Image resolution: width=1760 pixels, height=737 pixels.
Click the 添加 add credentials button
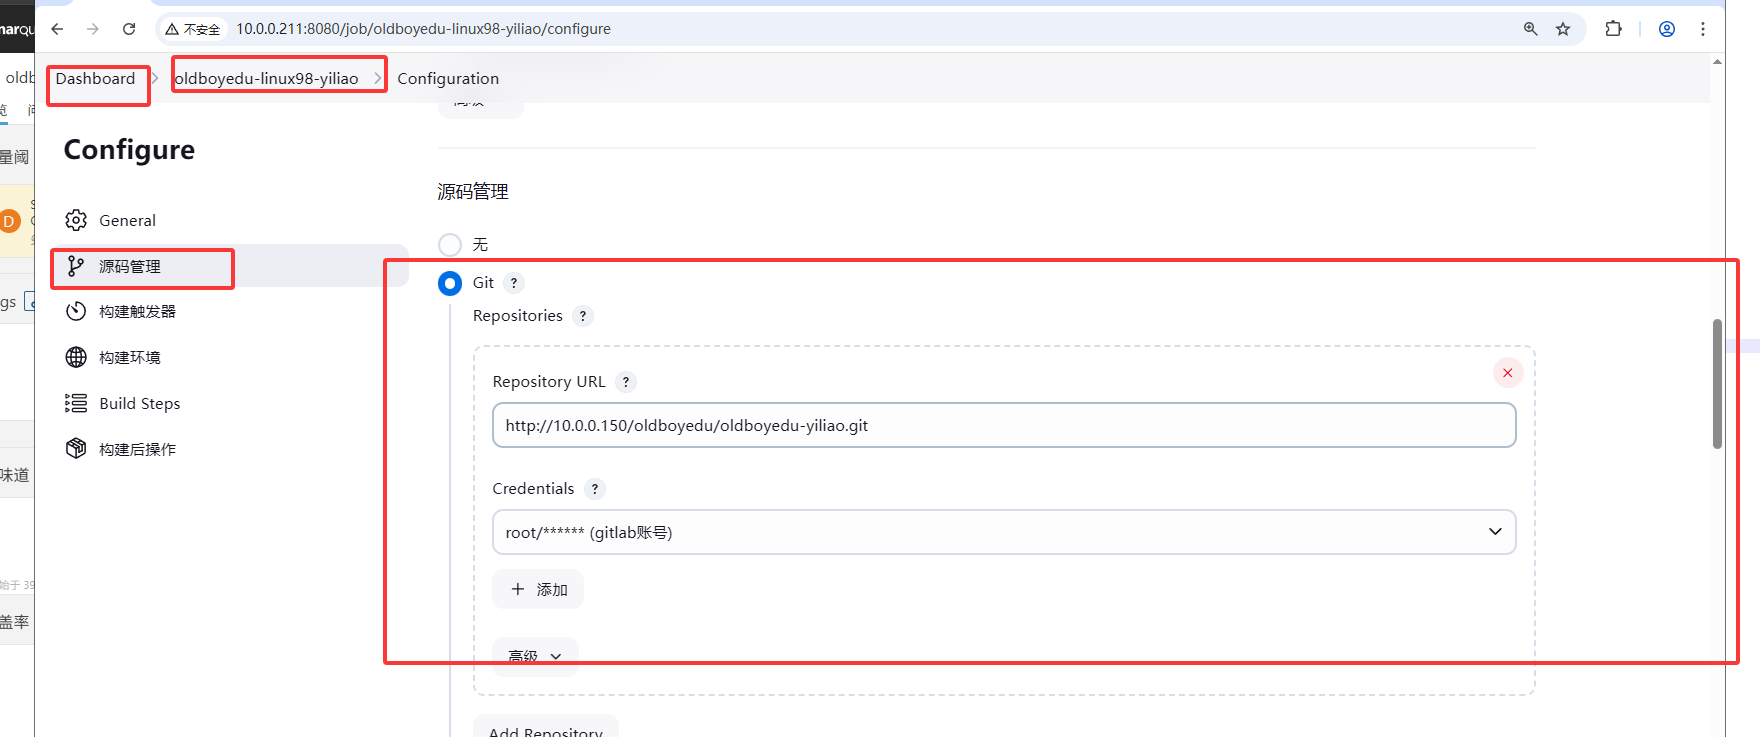[538, 589]
